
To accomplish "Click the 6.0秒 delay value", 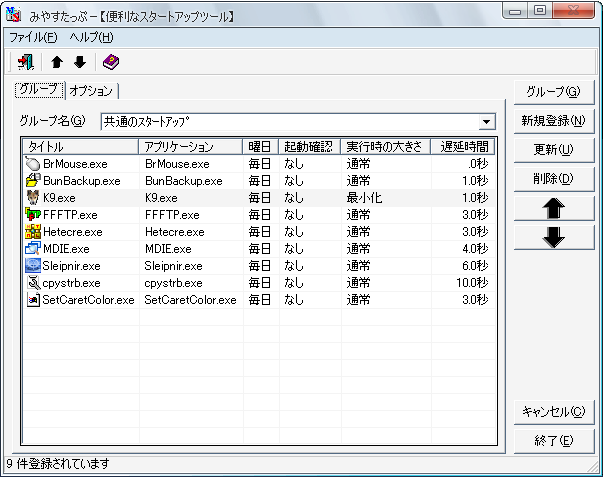I will pos(475,266).
